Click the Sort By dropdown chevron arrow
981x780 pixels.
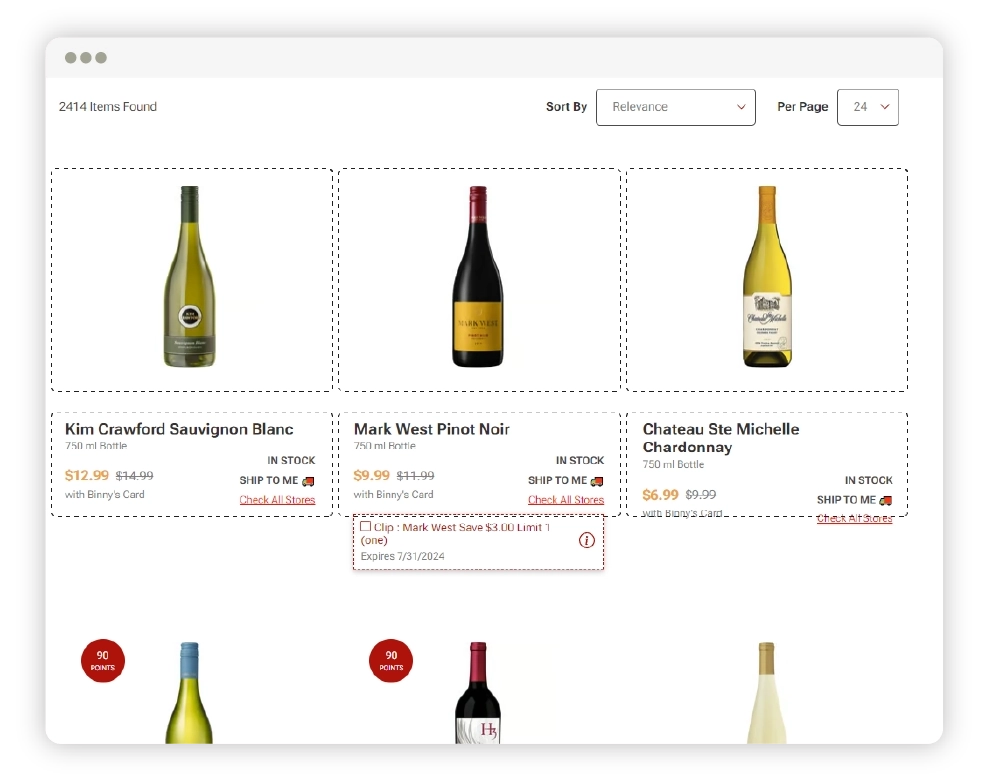(x=741, y=107)
